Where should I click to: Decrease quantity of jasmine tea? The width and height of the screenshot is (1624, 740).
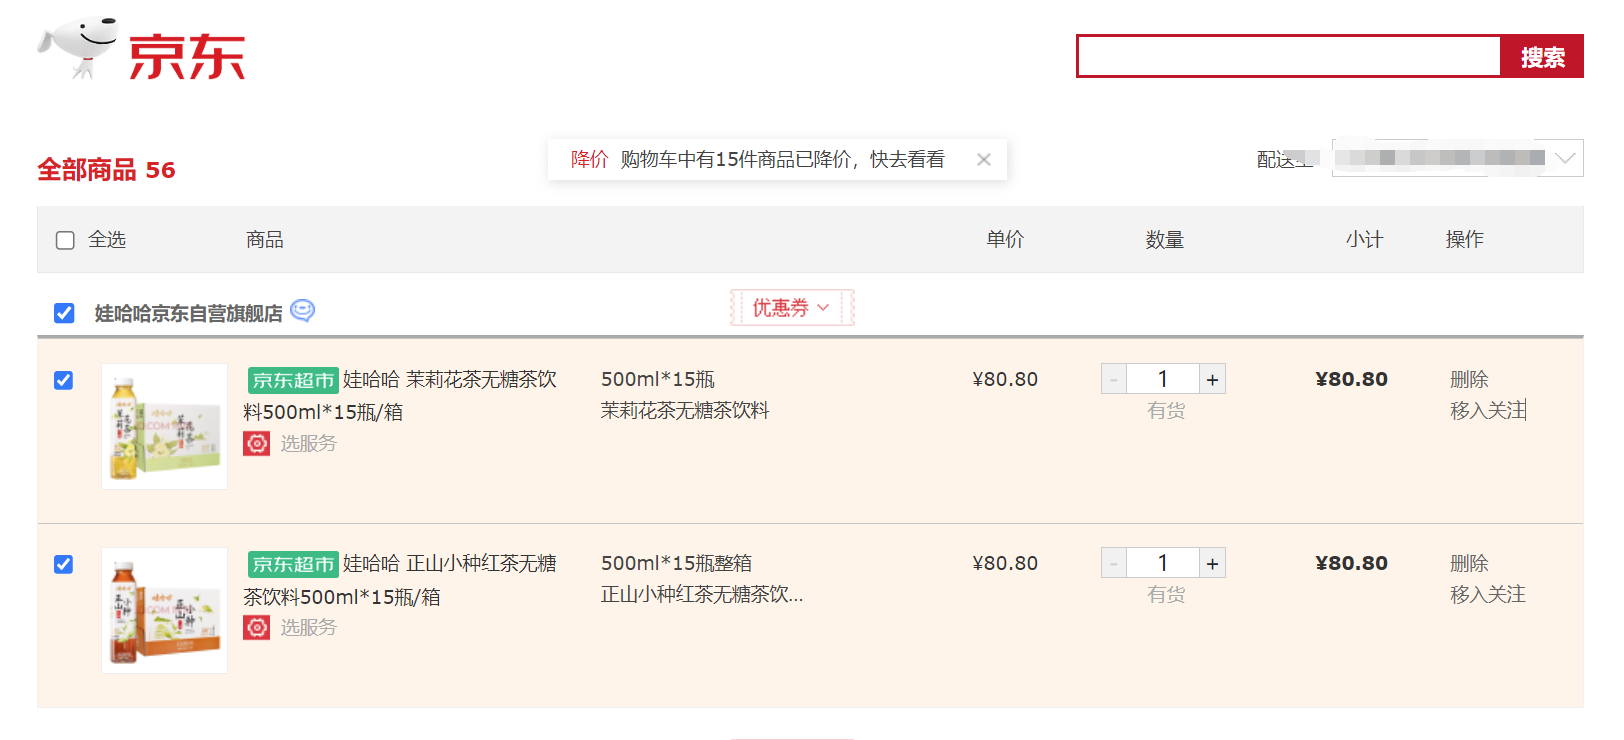1114,379
